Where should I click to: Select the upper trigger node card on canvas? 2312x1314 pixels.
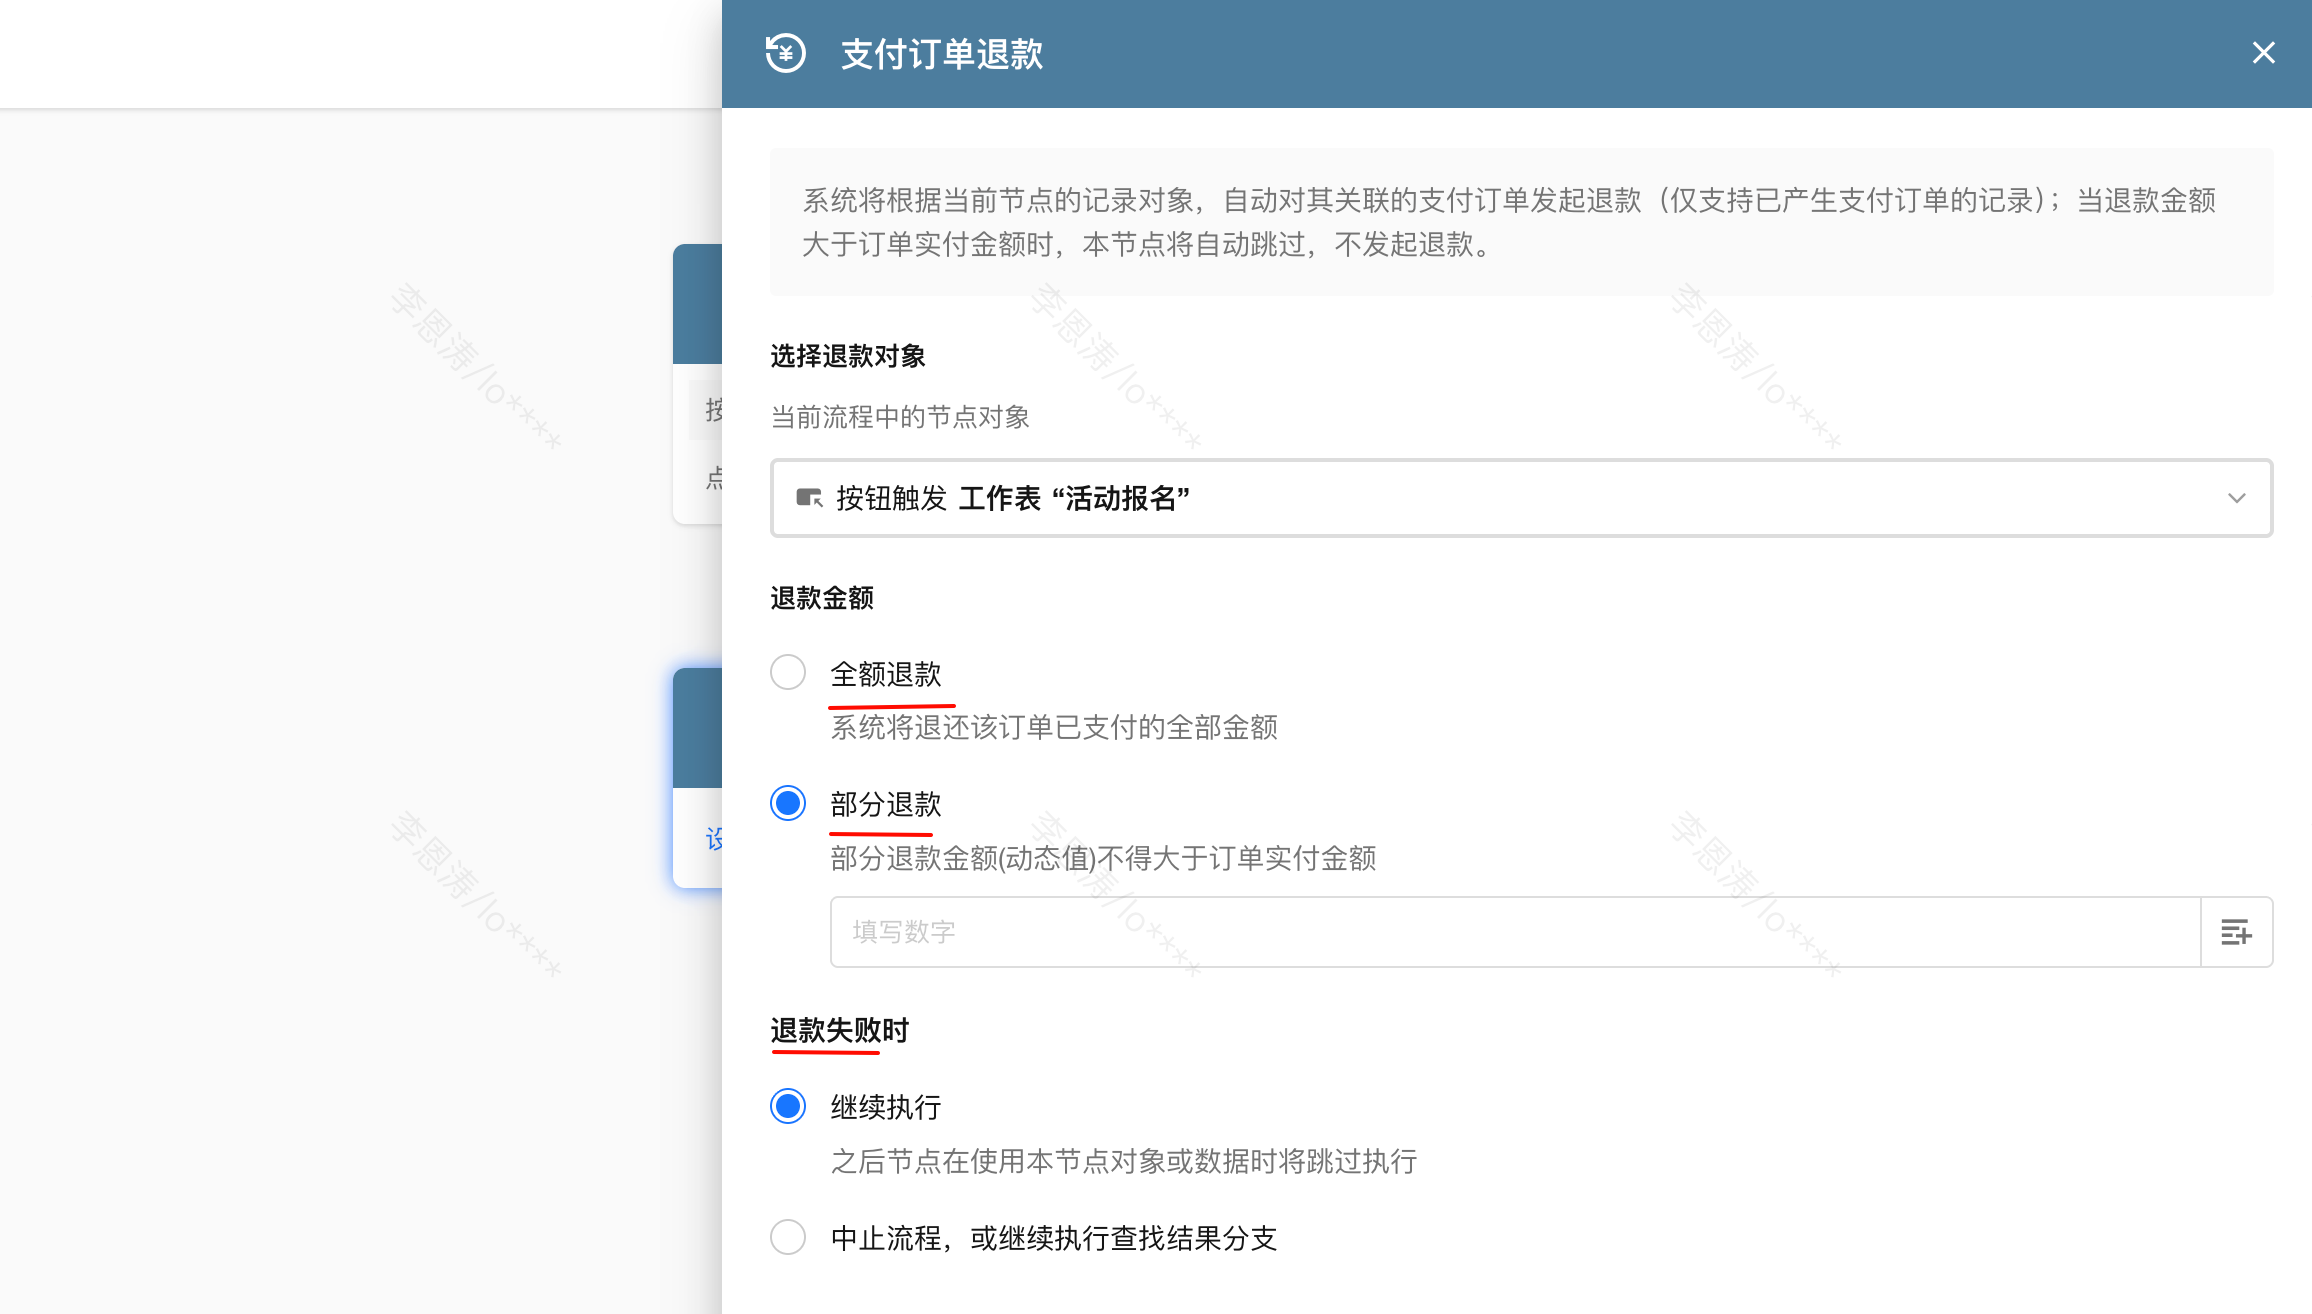tap(698, 304)
